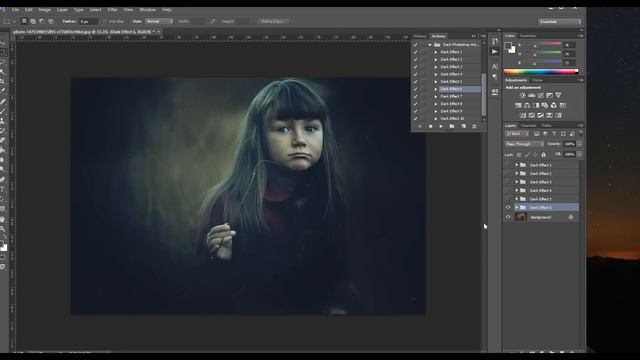This screenshot has height=360, width=640.
Task: Collapse the Dark Photoshop Actions set
Action: (430, 44)
